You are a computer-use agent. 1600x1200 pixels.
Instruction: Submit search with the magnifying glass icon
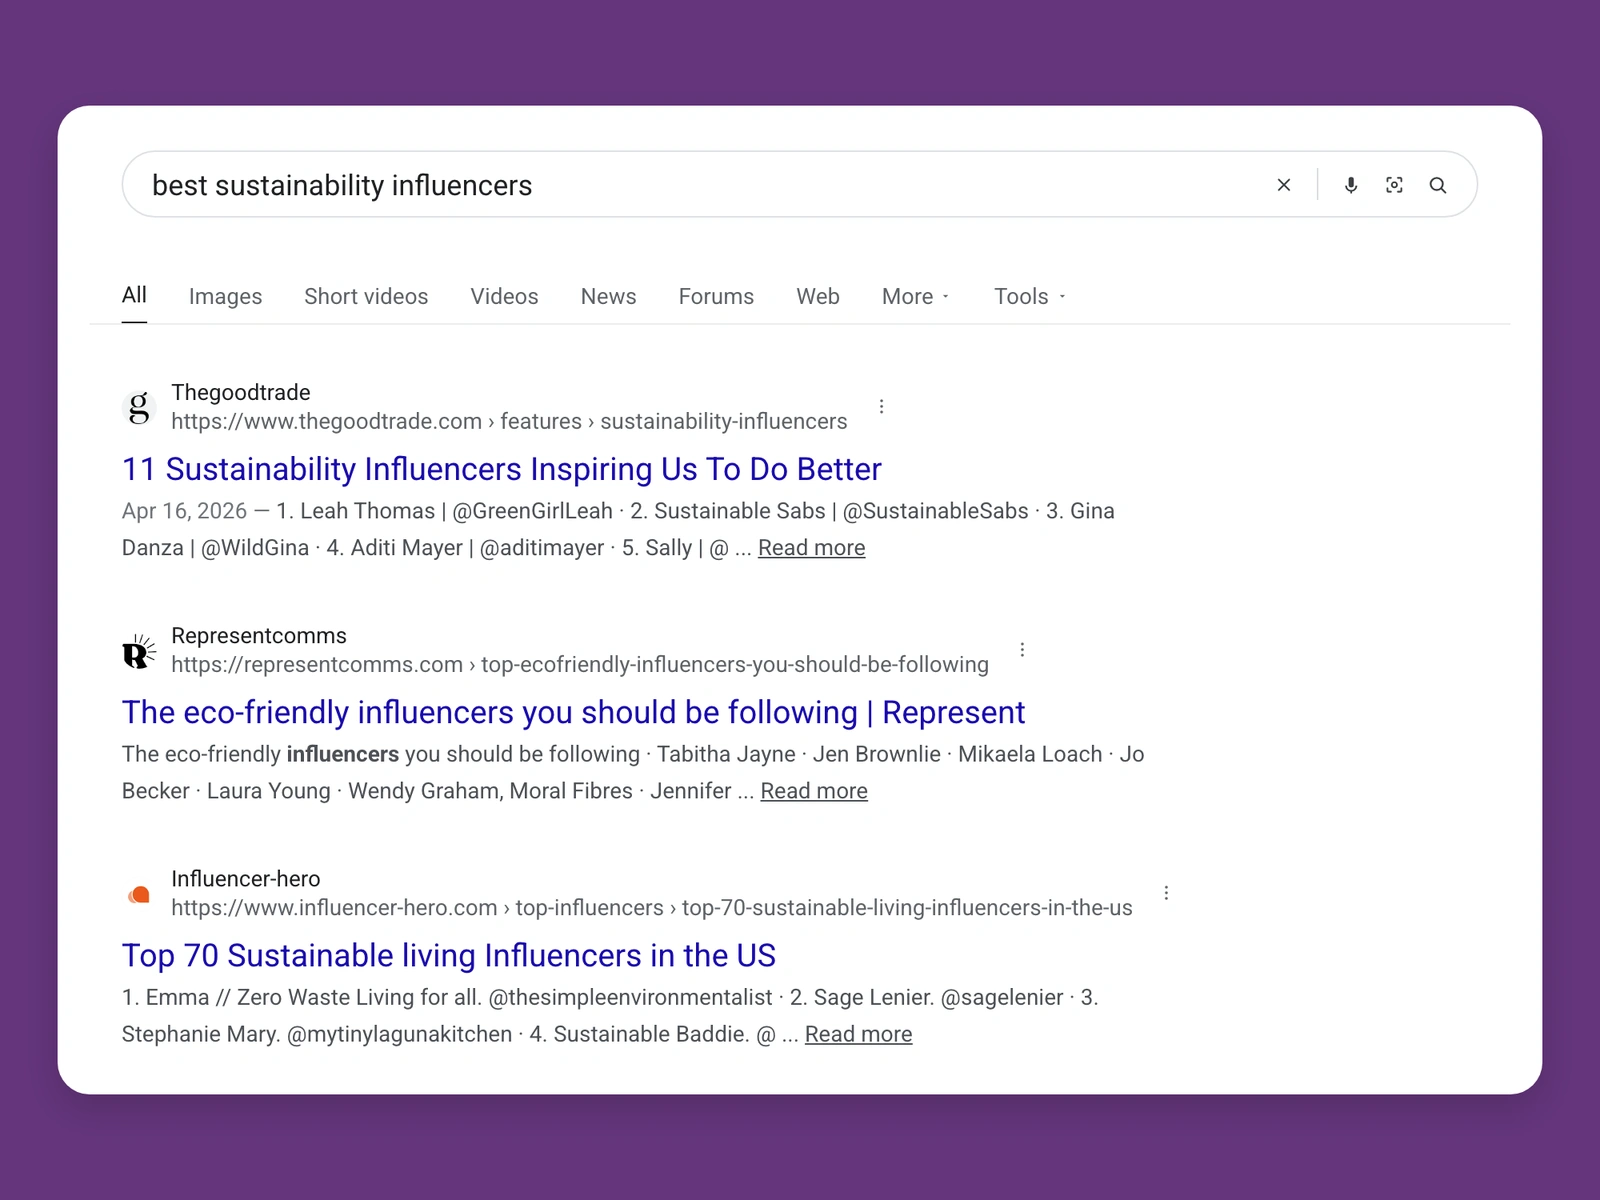click(x=1438, y=185)
